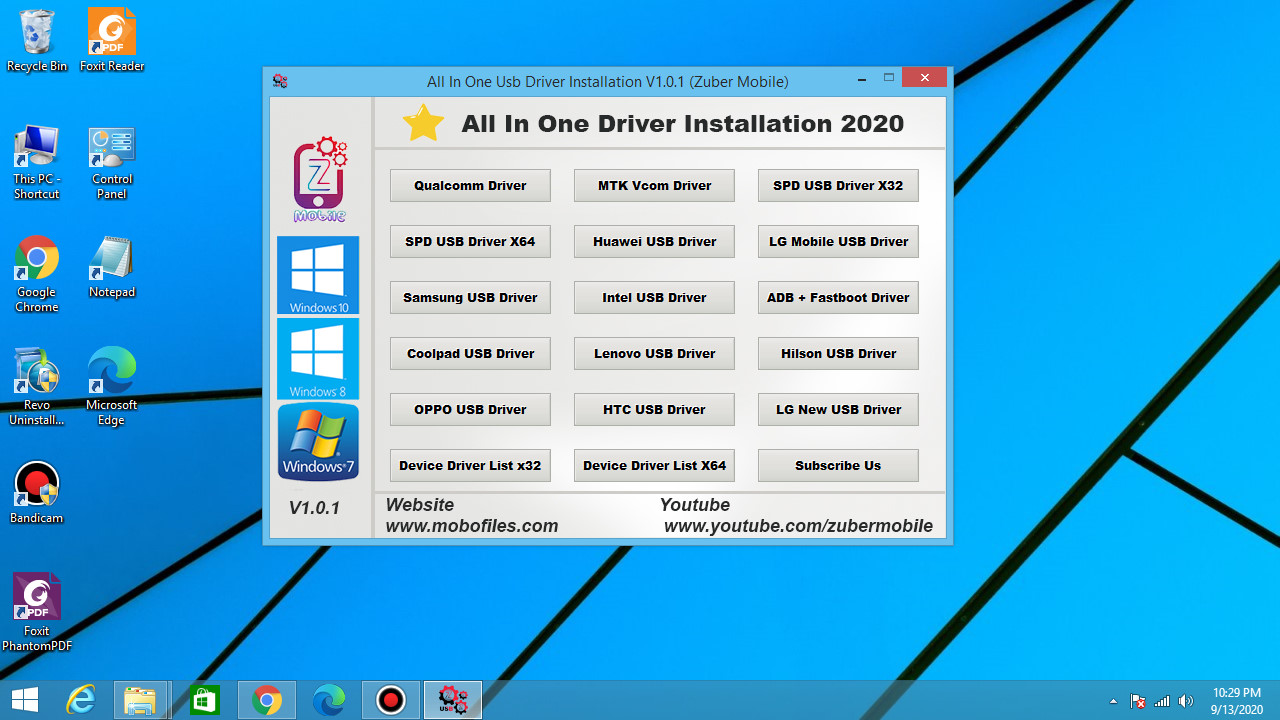The height and width of the screenshot is (720, 1280).
Task: Open Windows Store from taskbar
Action: pyautogui.click(x=204, y=700)
